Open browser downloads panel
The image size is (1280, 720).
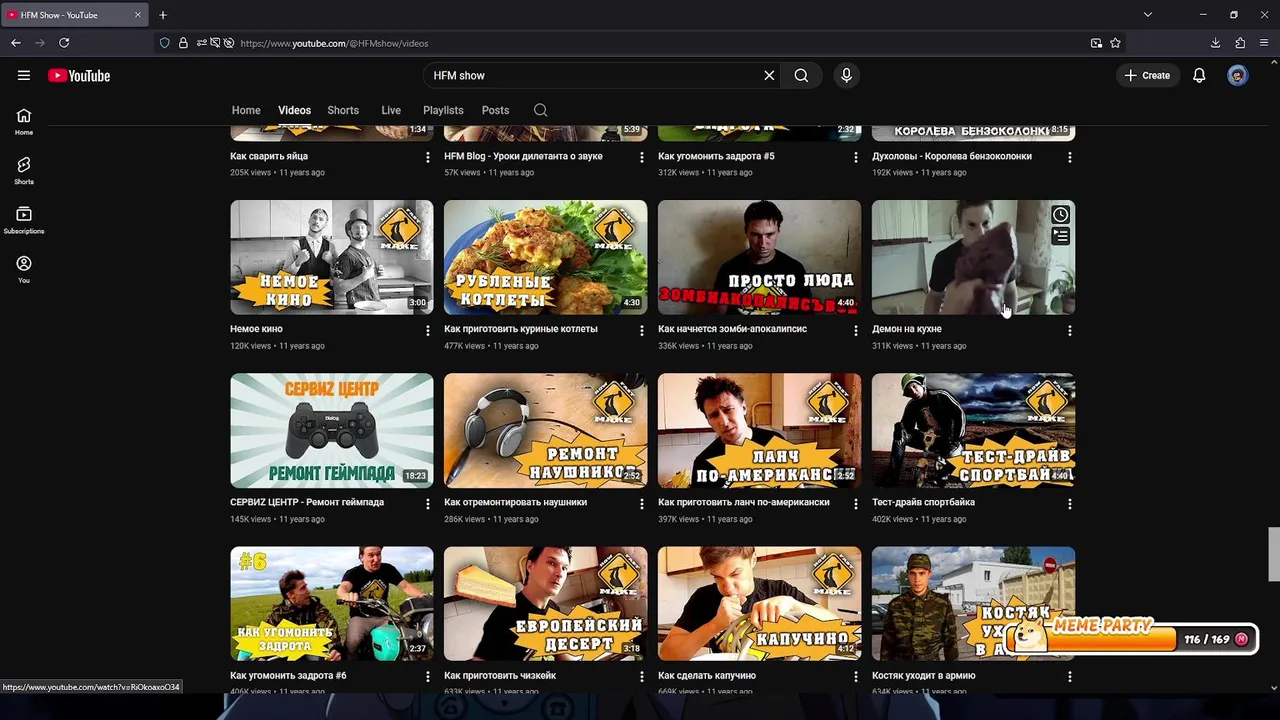[x=1215, y=43]
